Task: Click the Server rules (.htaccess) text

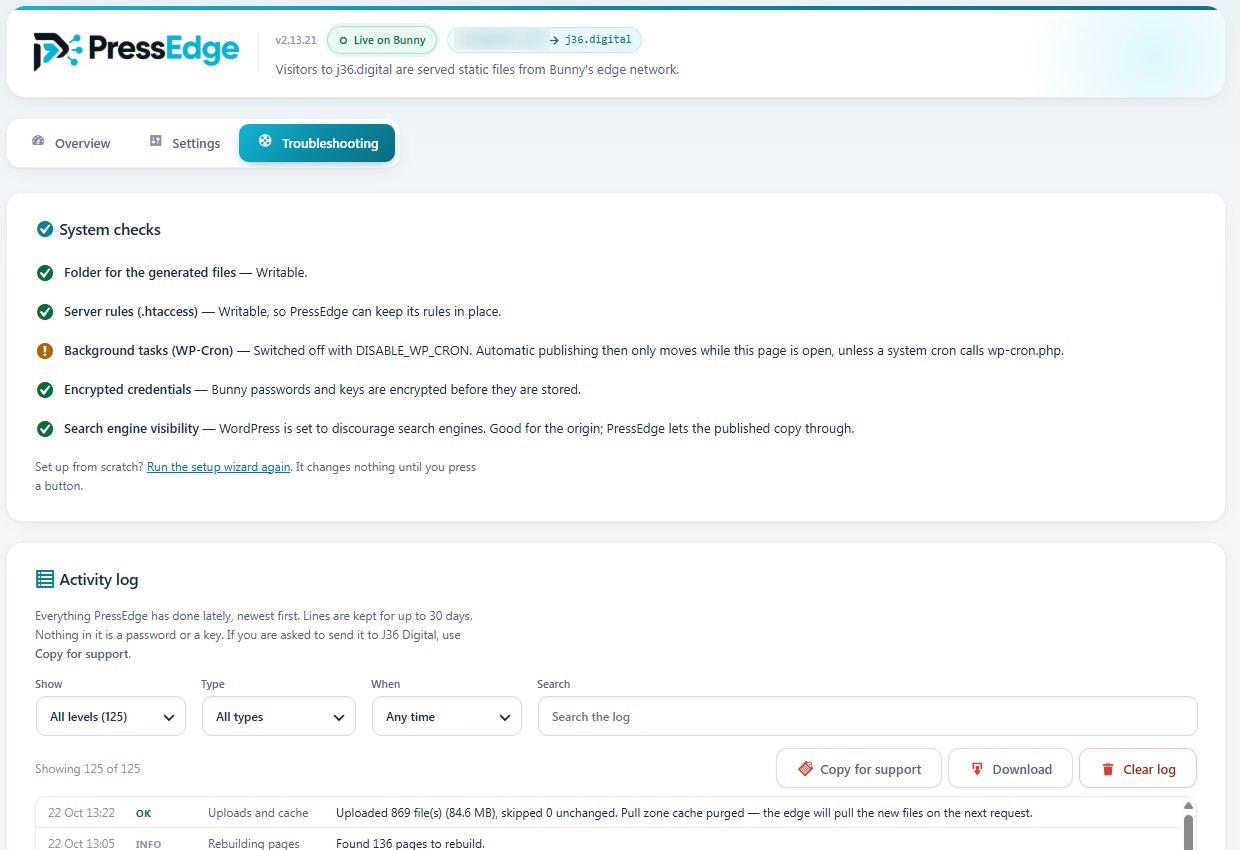Action: pyautogui.click(x=282, y=312)
